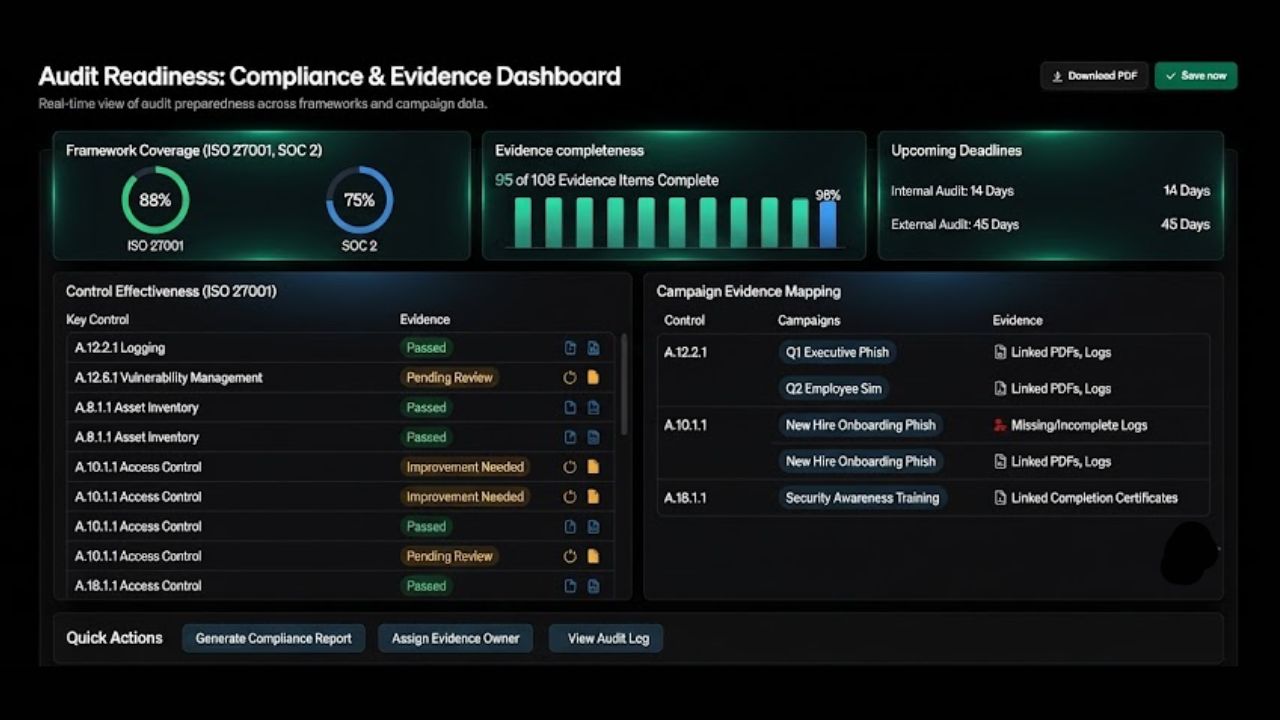This screenshot has height=720, width=1280.
Task: Click refresh icon in A.10.1.1 Pending Review row
Action: tap(570, 556)
